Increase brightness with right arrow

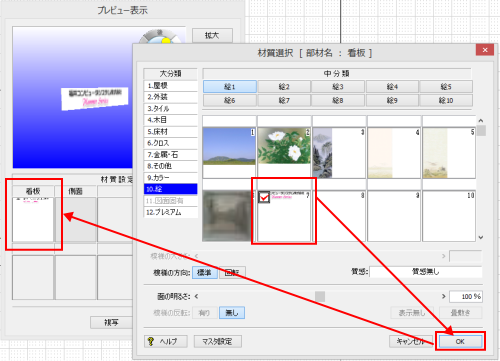443,296
